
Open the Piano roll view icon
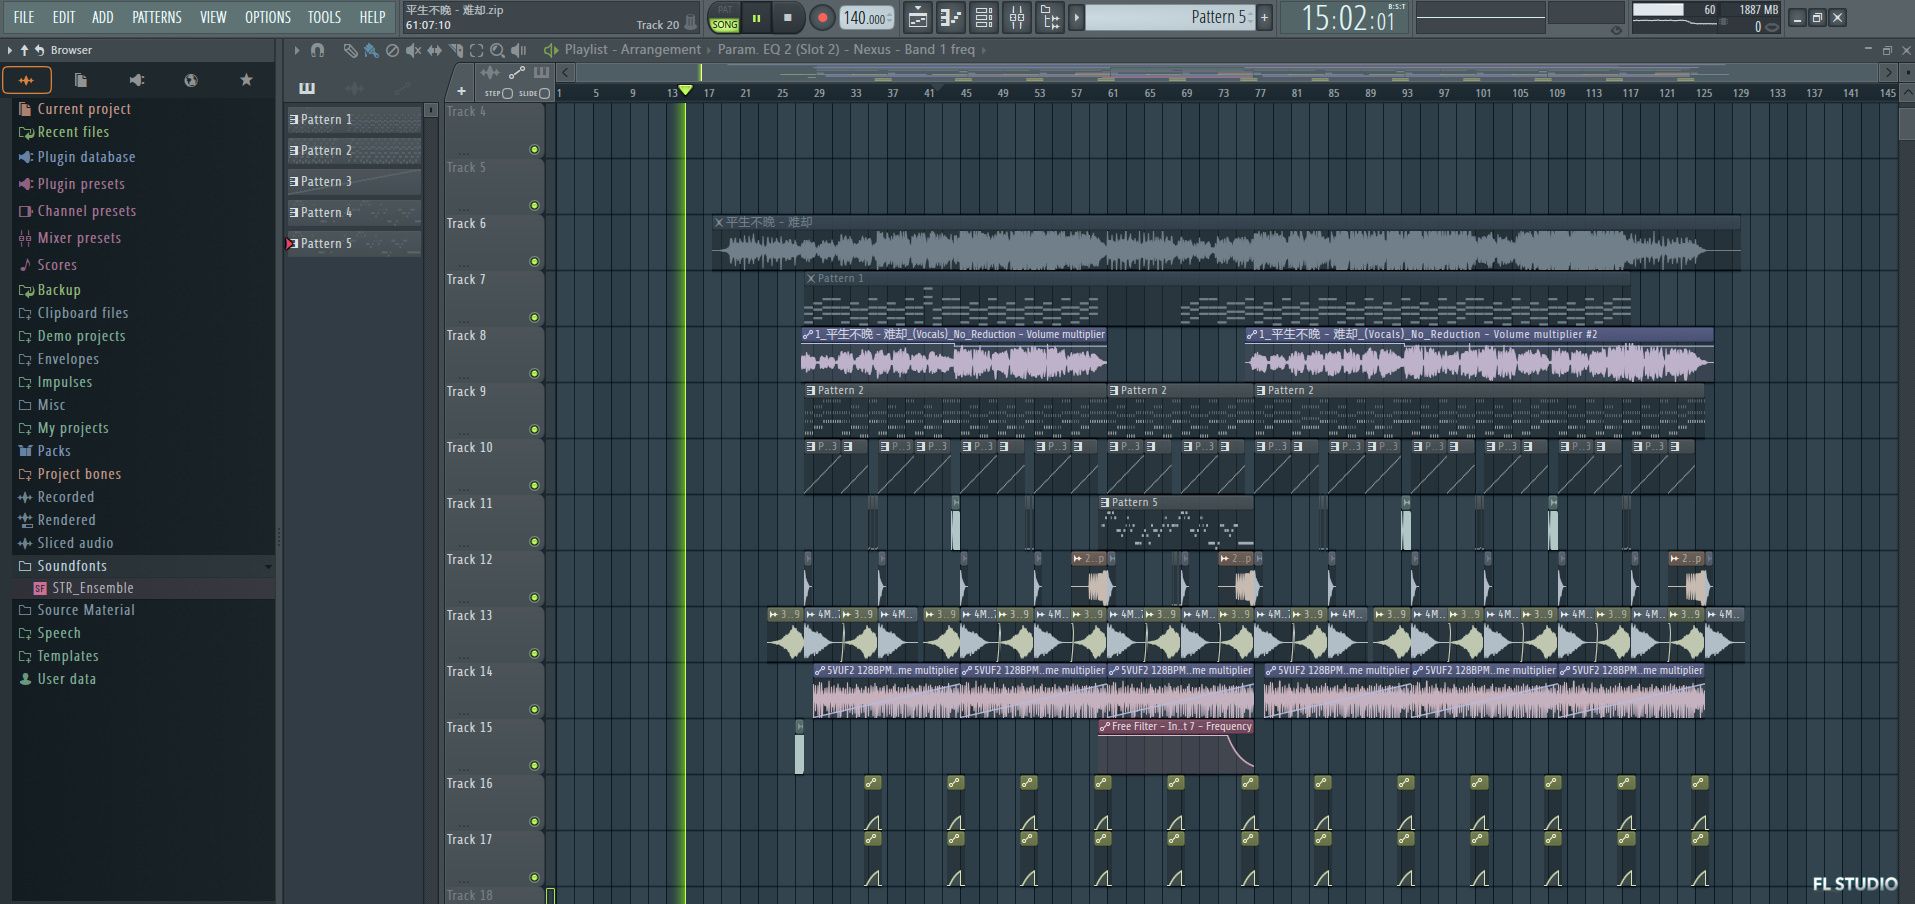coord(951,18)
